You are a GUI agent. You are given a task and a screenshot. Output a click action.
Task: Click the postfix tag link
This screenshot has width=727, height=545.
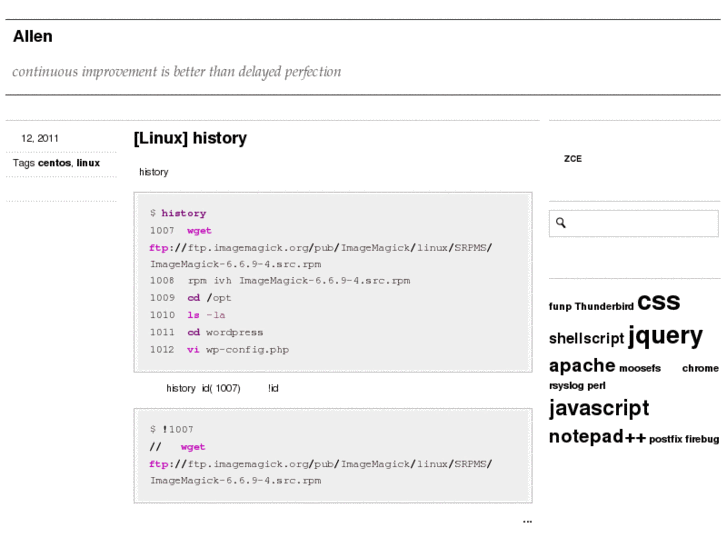click(x=665, y=439)
